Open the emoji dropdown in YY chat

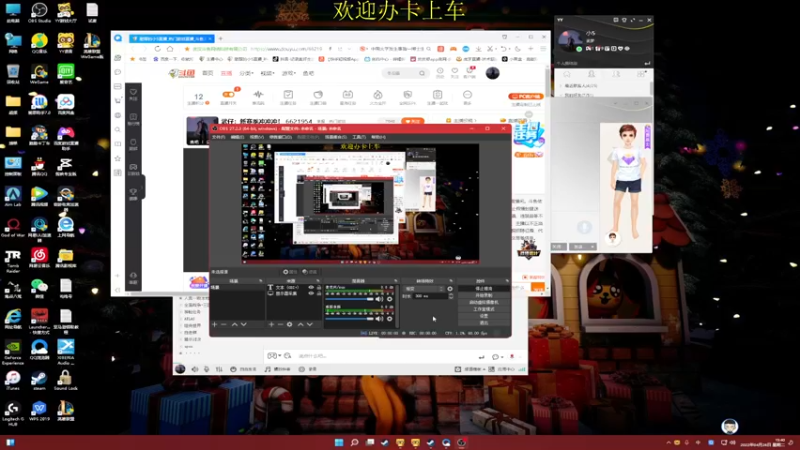pos(274,356)
